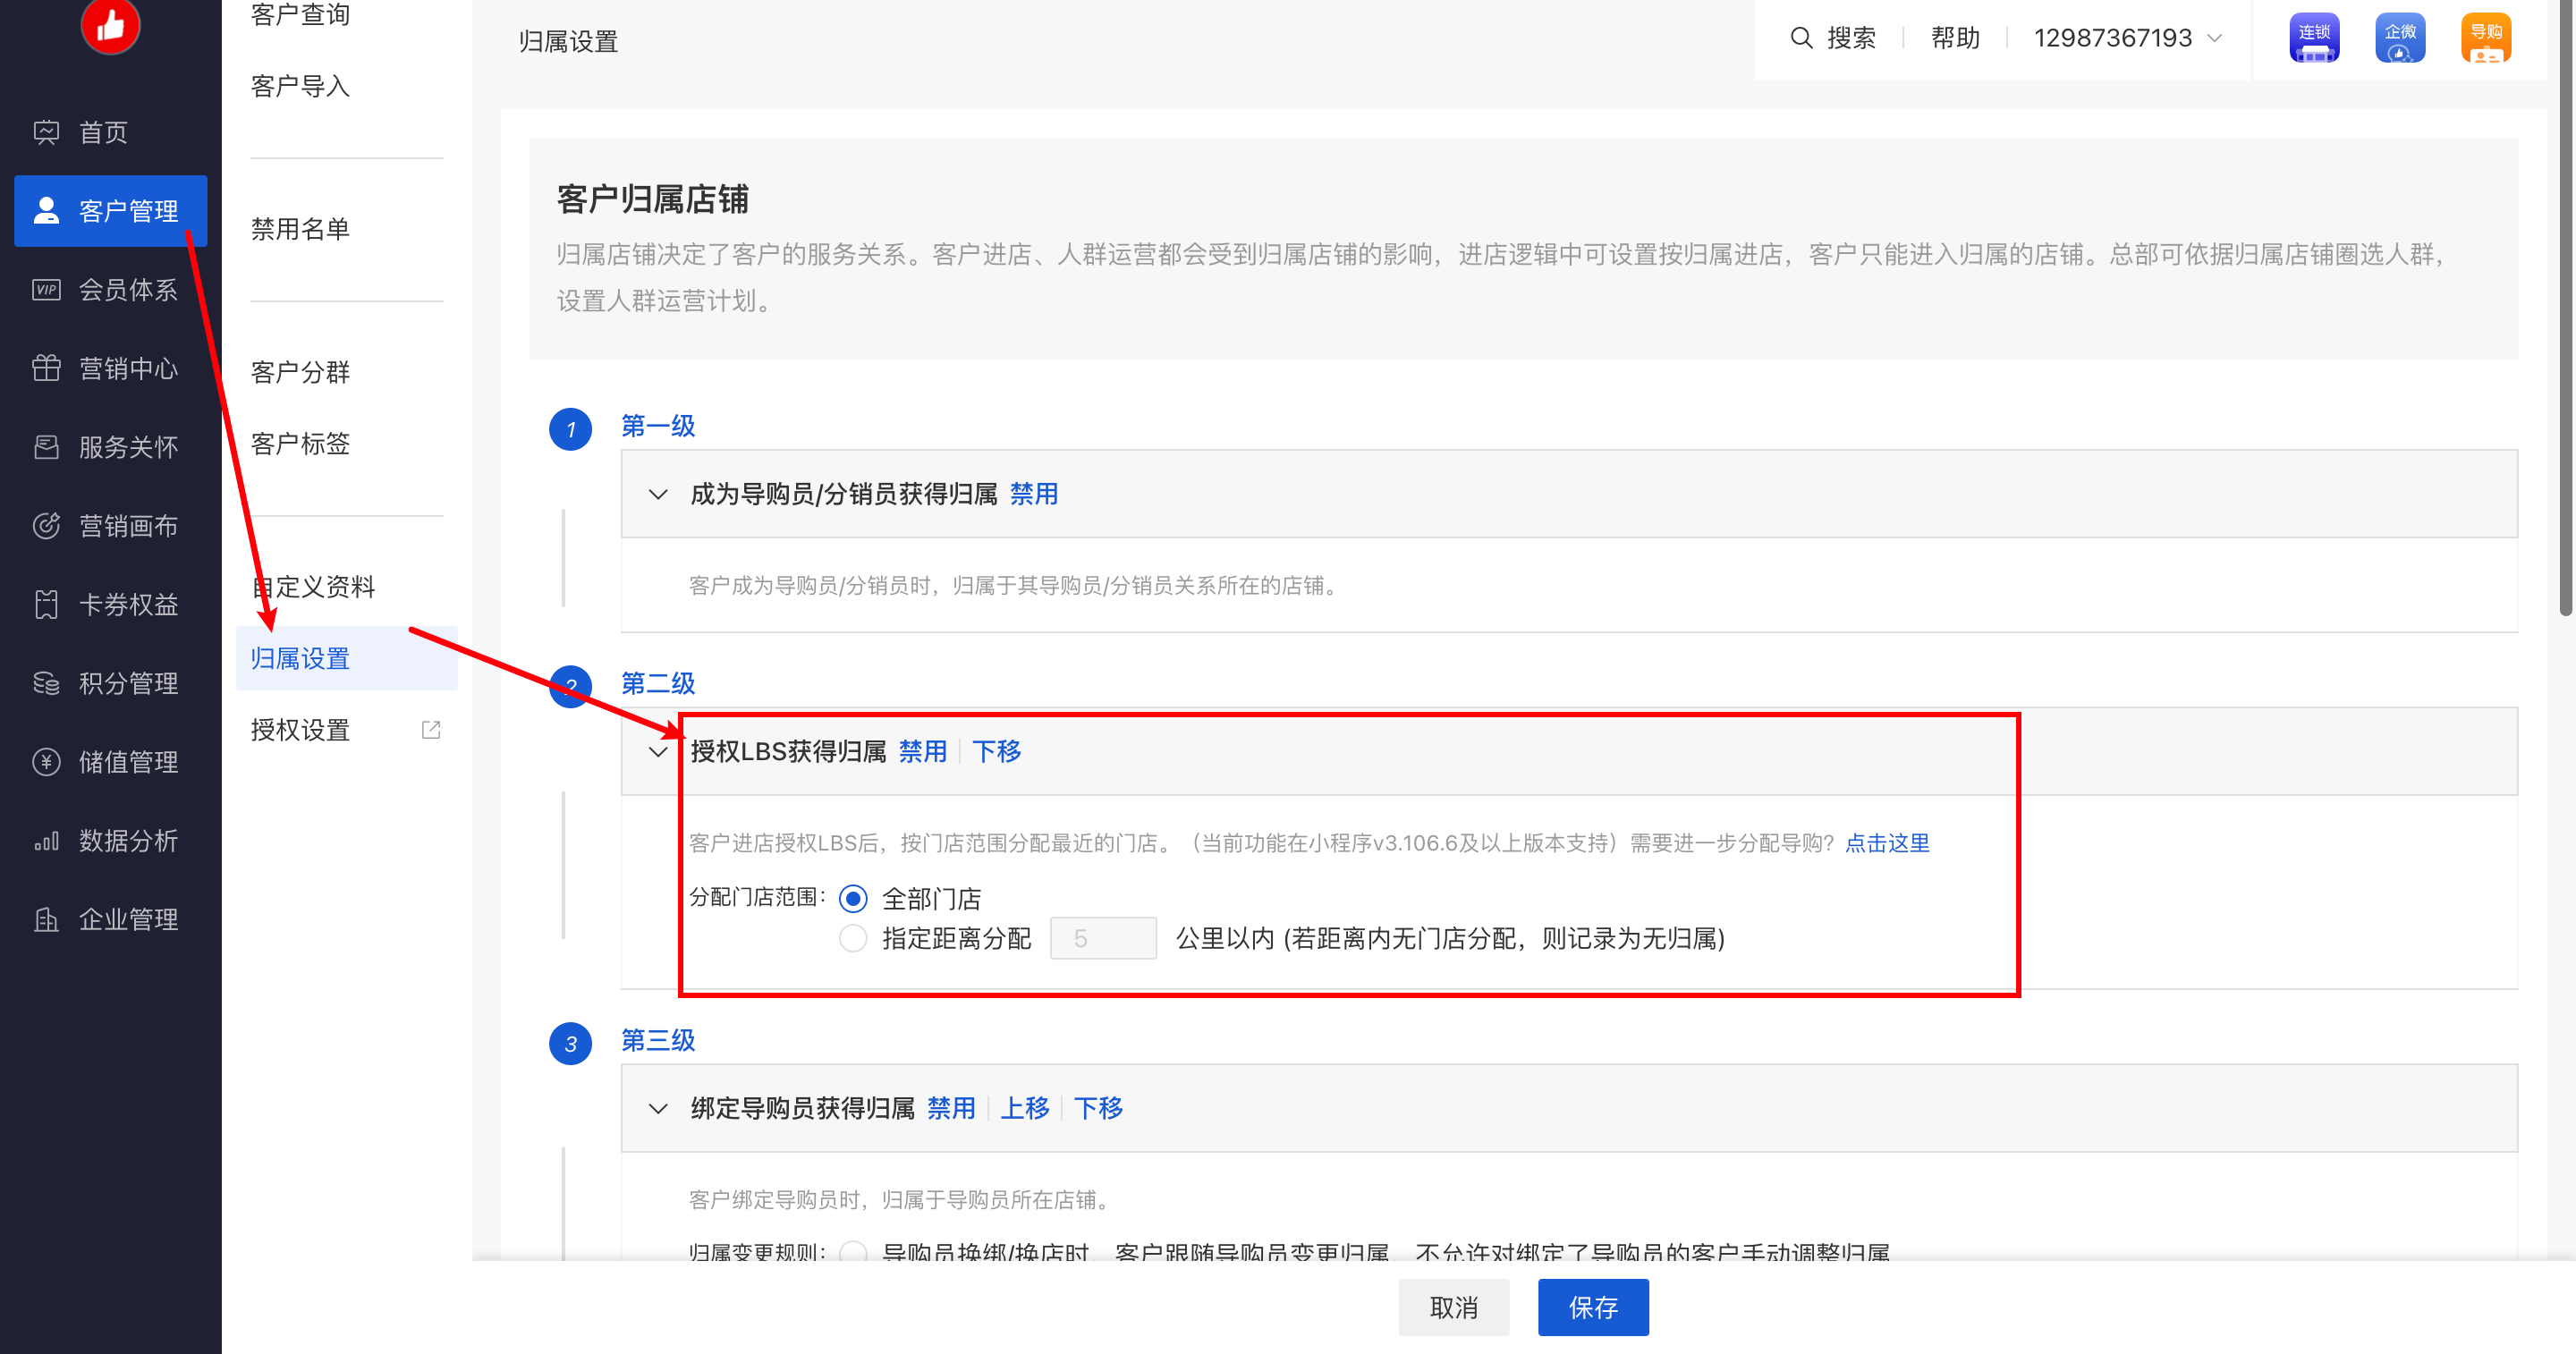Click the 营销中心 gift icon
The height and width of the screenshot is (1354, 2576).
tap(46, 368)
